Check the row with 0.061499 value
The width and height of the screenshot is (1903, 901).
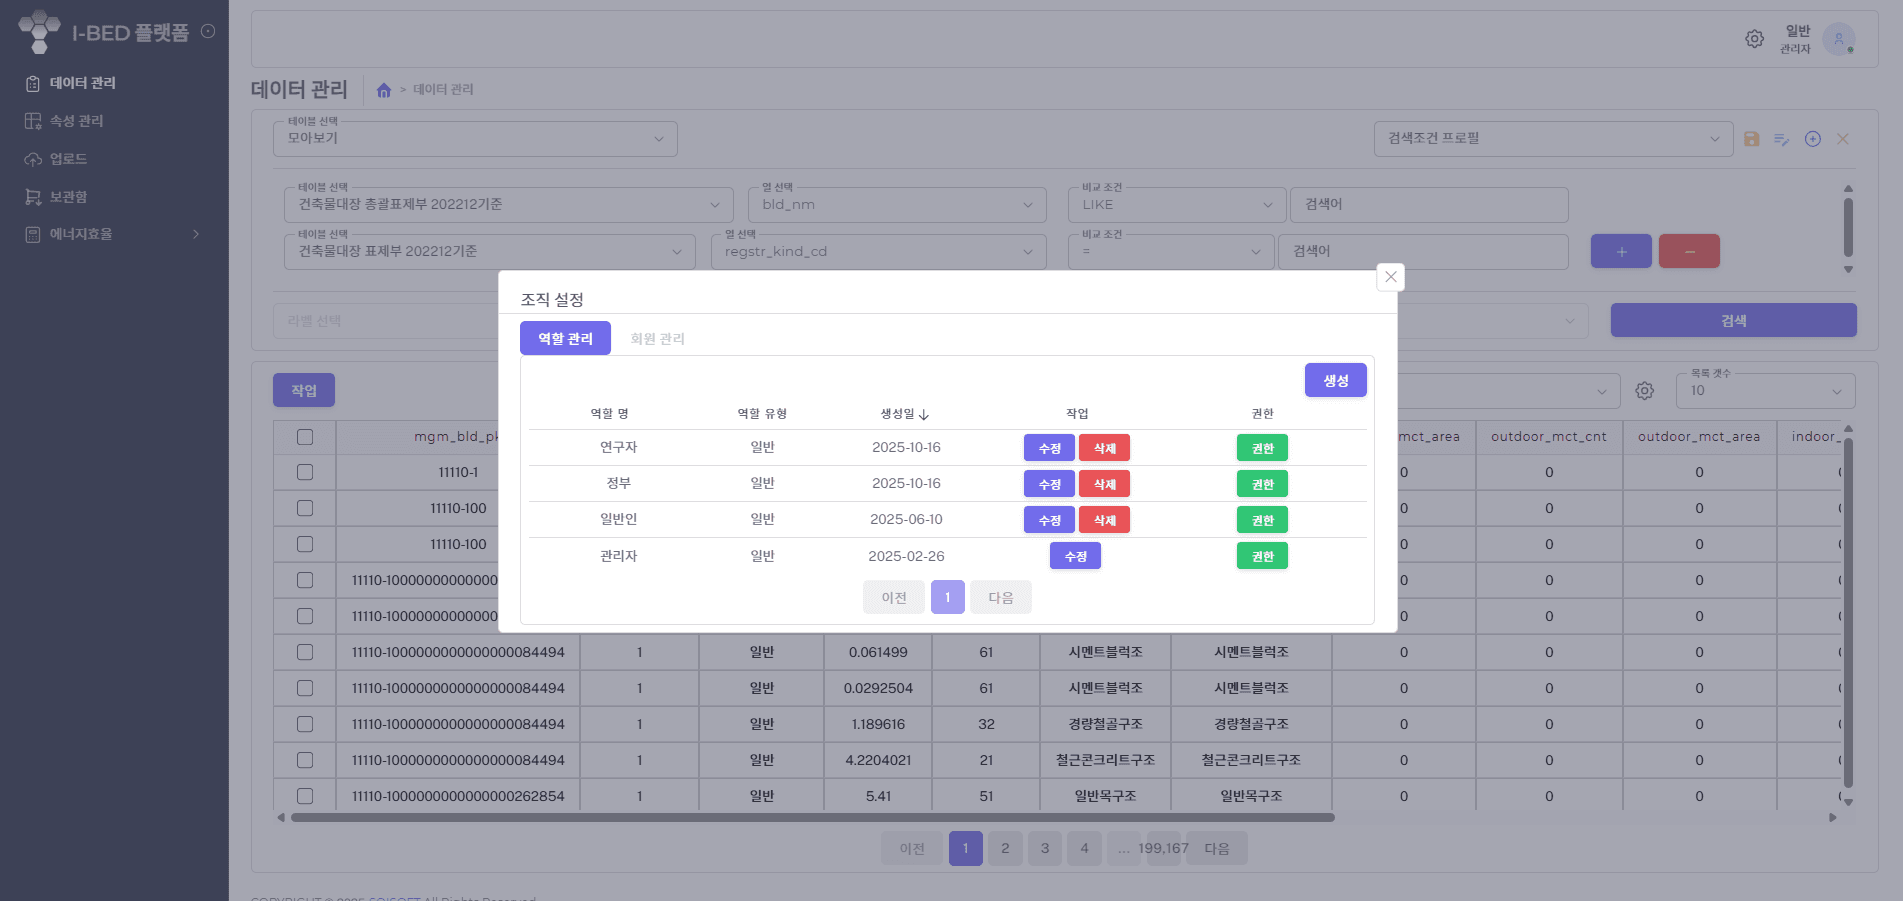coord(305,652)
